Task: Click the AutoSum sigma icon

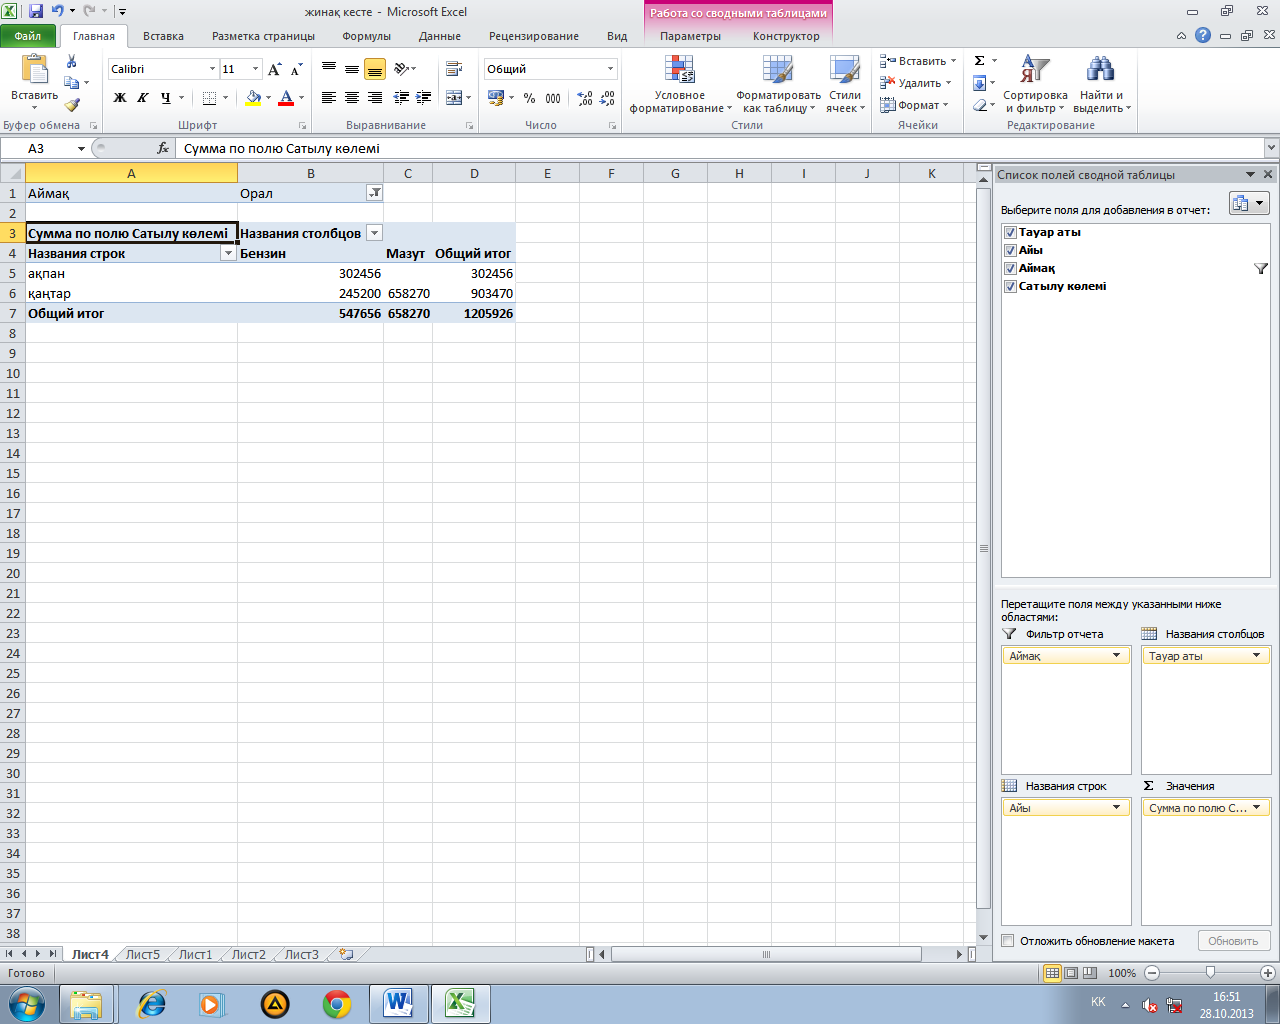Action: point(980,61)
